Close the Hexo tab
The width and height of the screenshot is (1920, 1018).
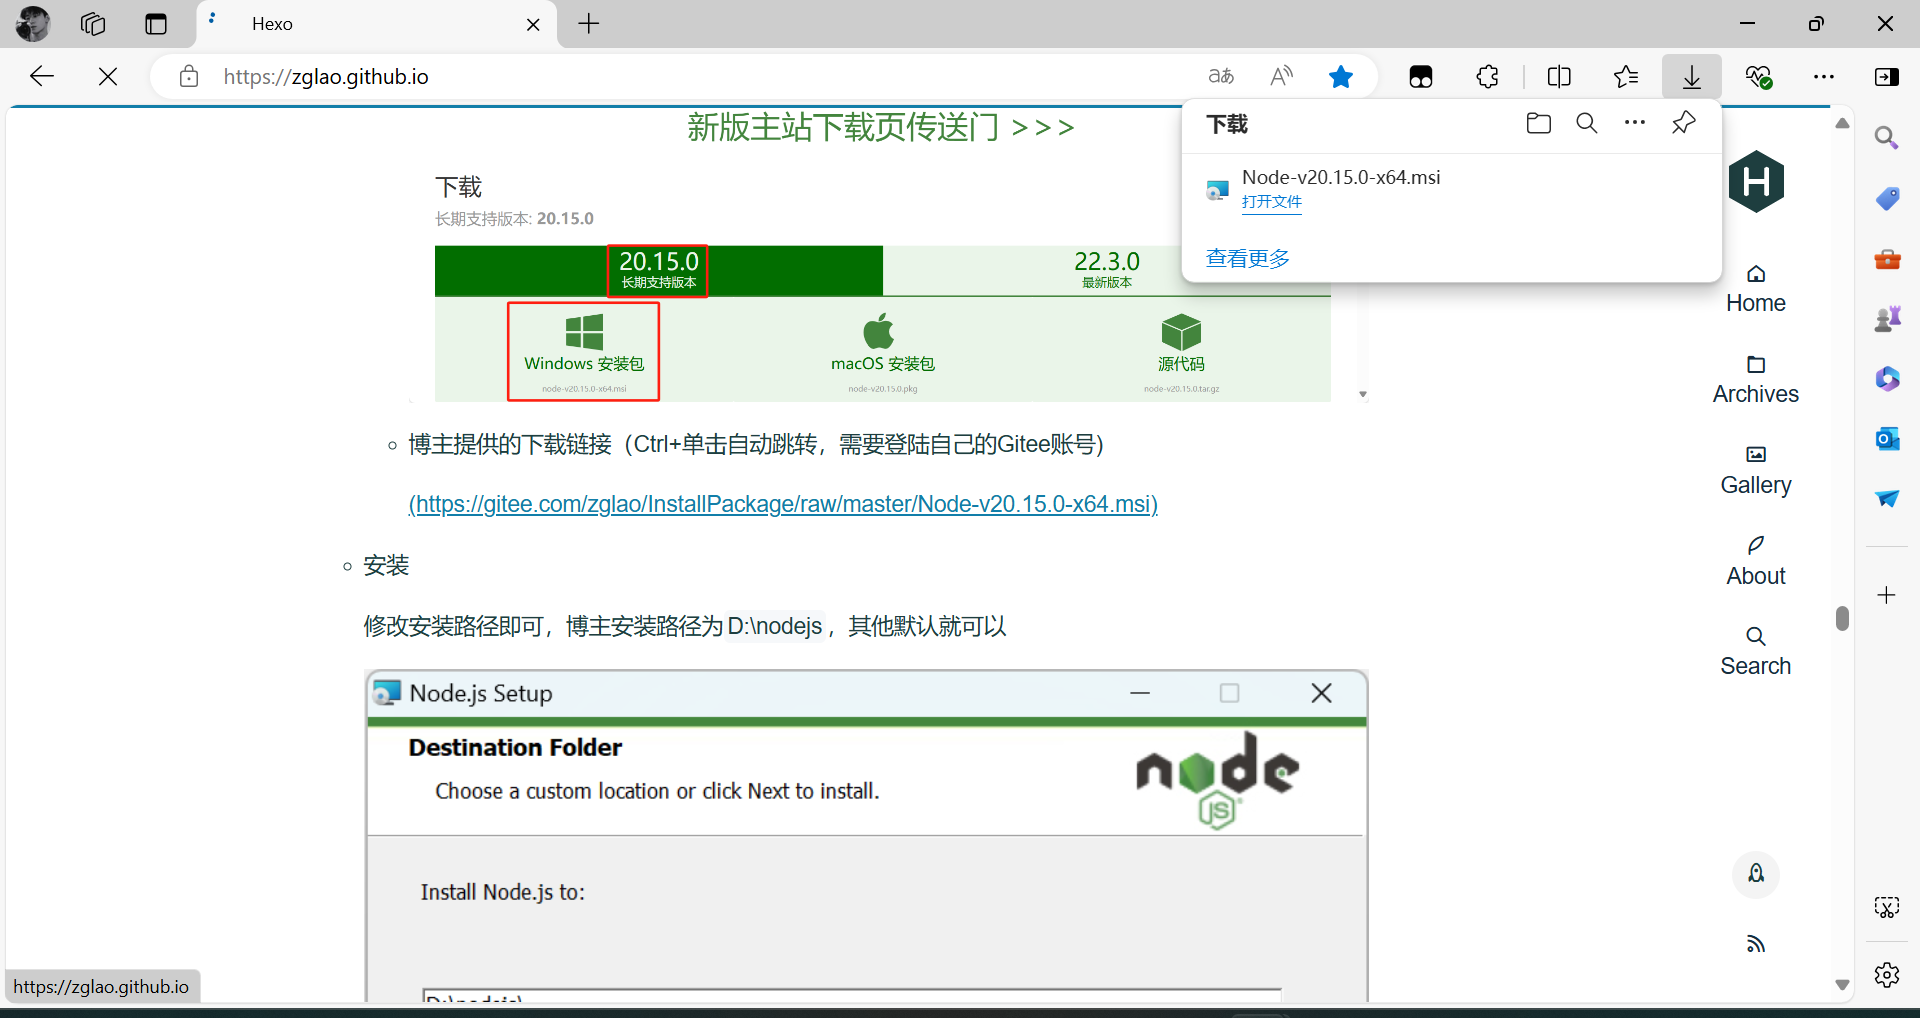[533, 24]
